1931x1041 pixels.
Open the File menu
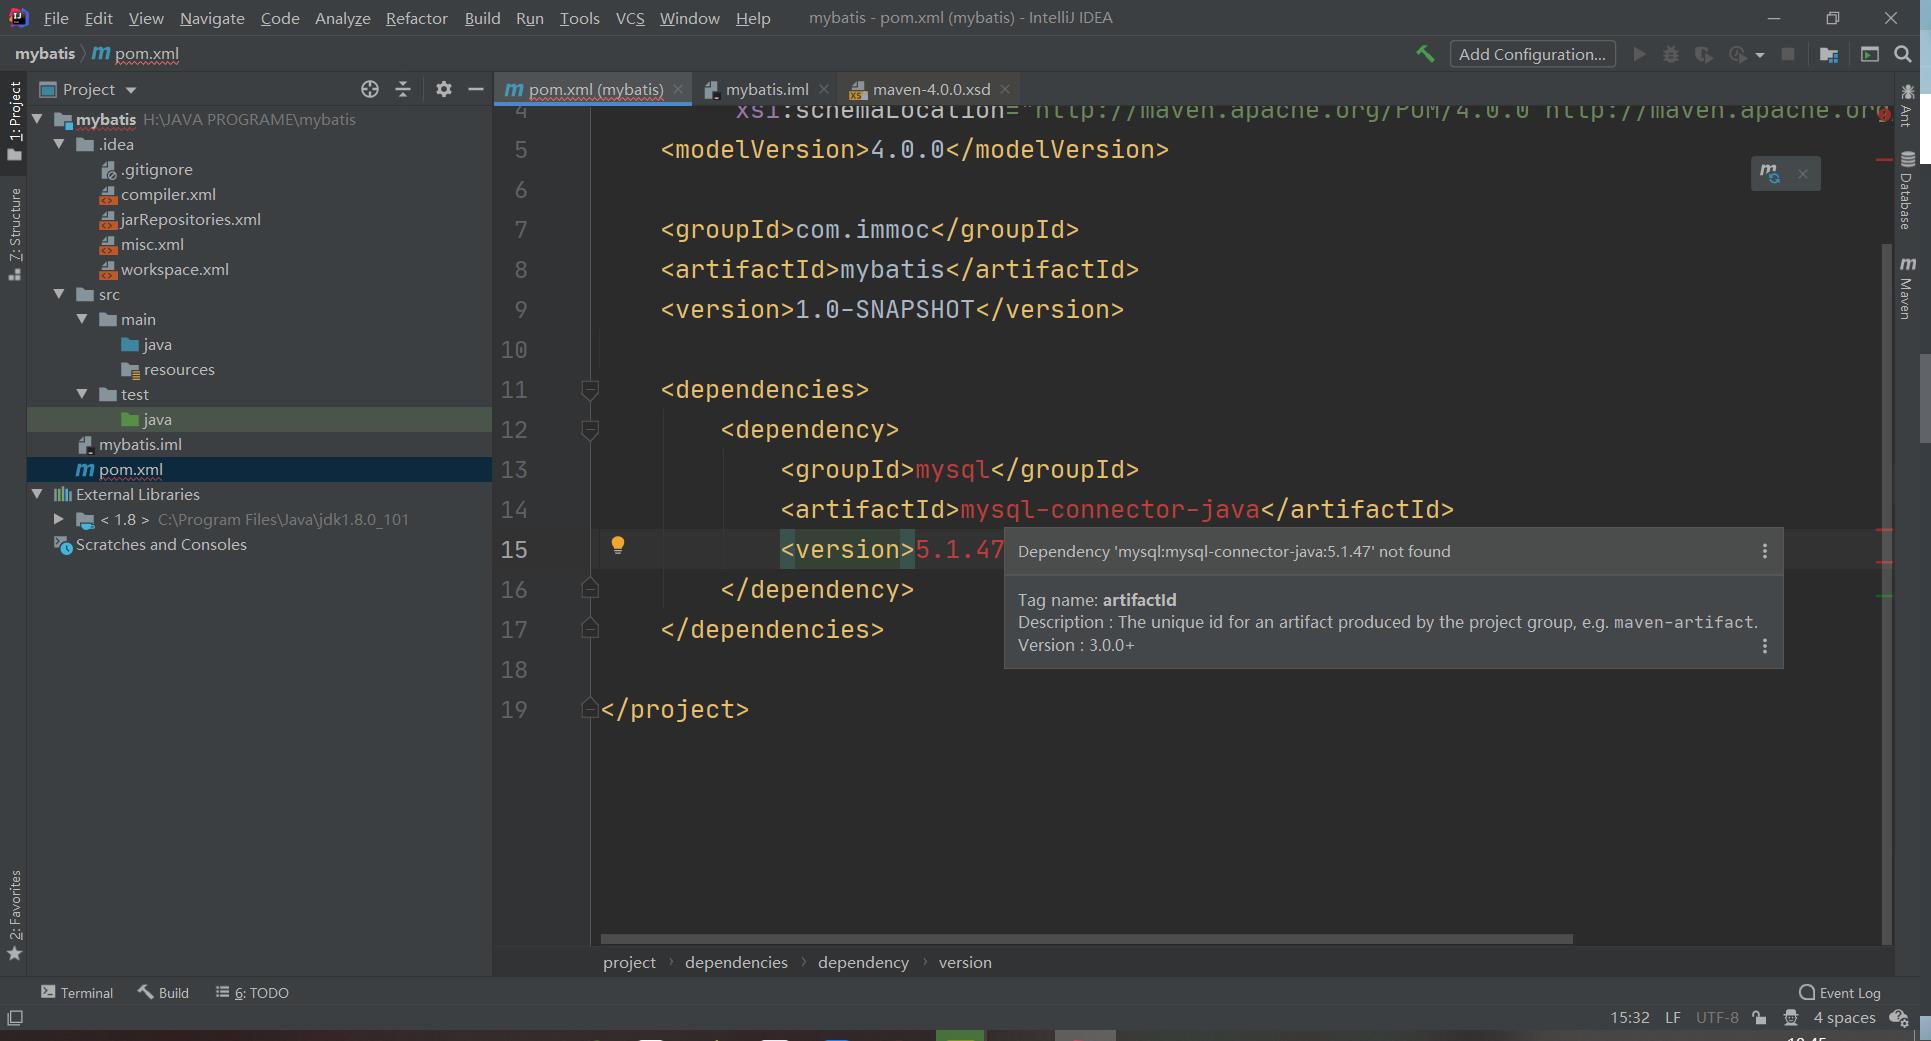[x=56, y=18]
